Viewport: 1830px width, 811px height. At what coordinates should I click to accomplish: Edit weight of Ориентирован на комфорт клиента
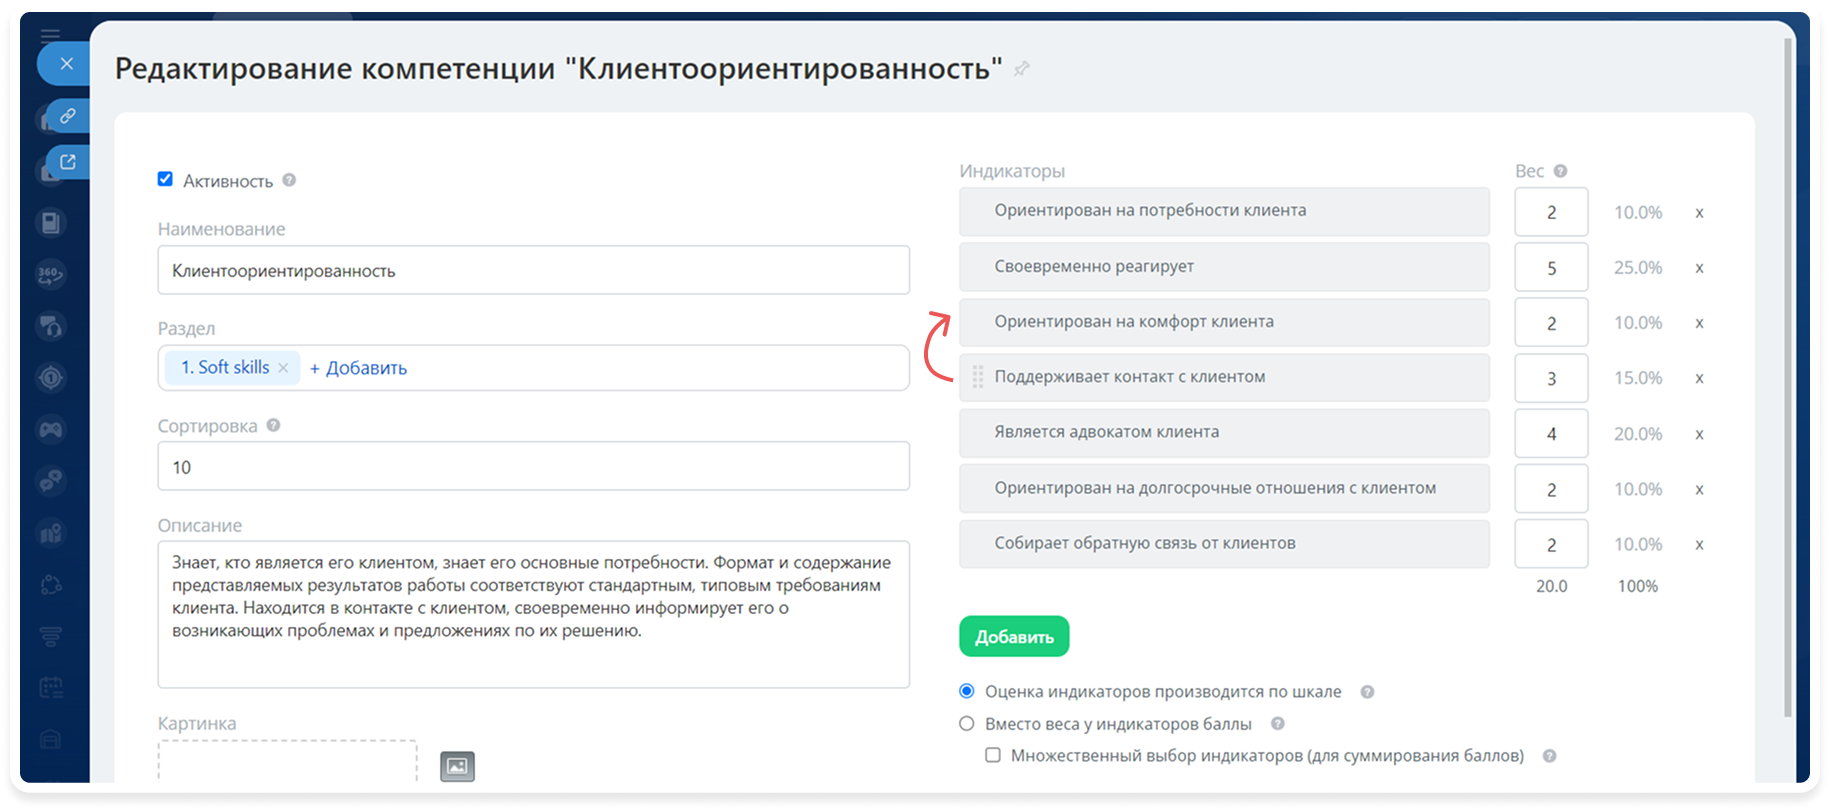click(1551, 323)
